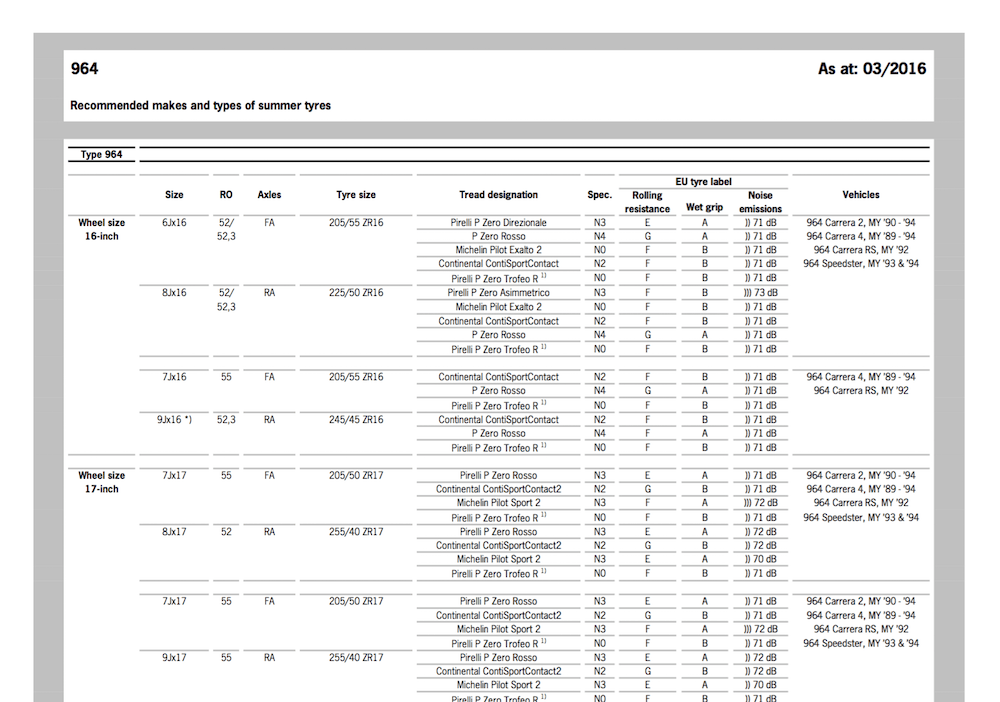Click the "Axles" column header
The width and height of the screenshot is (1000, 702).
tap(269, 194)
